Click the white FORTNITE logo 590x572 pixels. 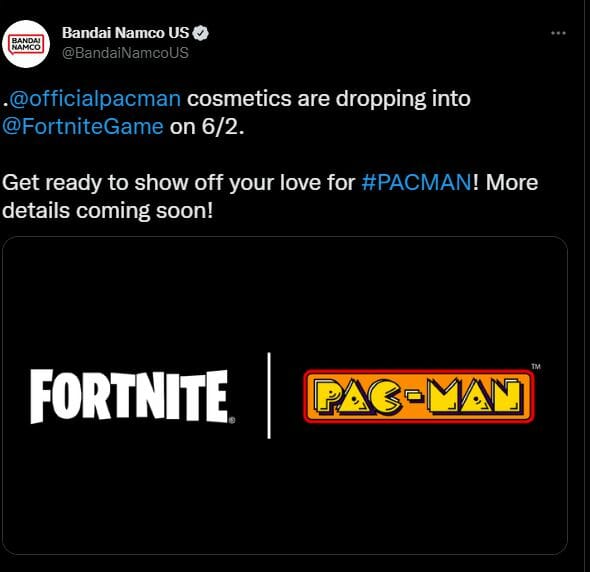(129, 396)
